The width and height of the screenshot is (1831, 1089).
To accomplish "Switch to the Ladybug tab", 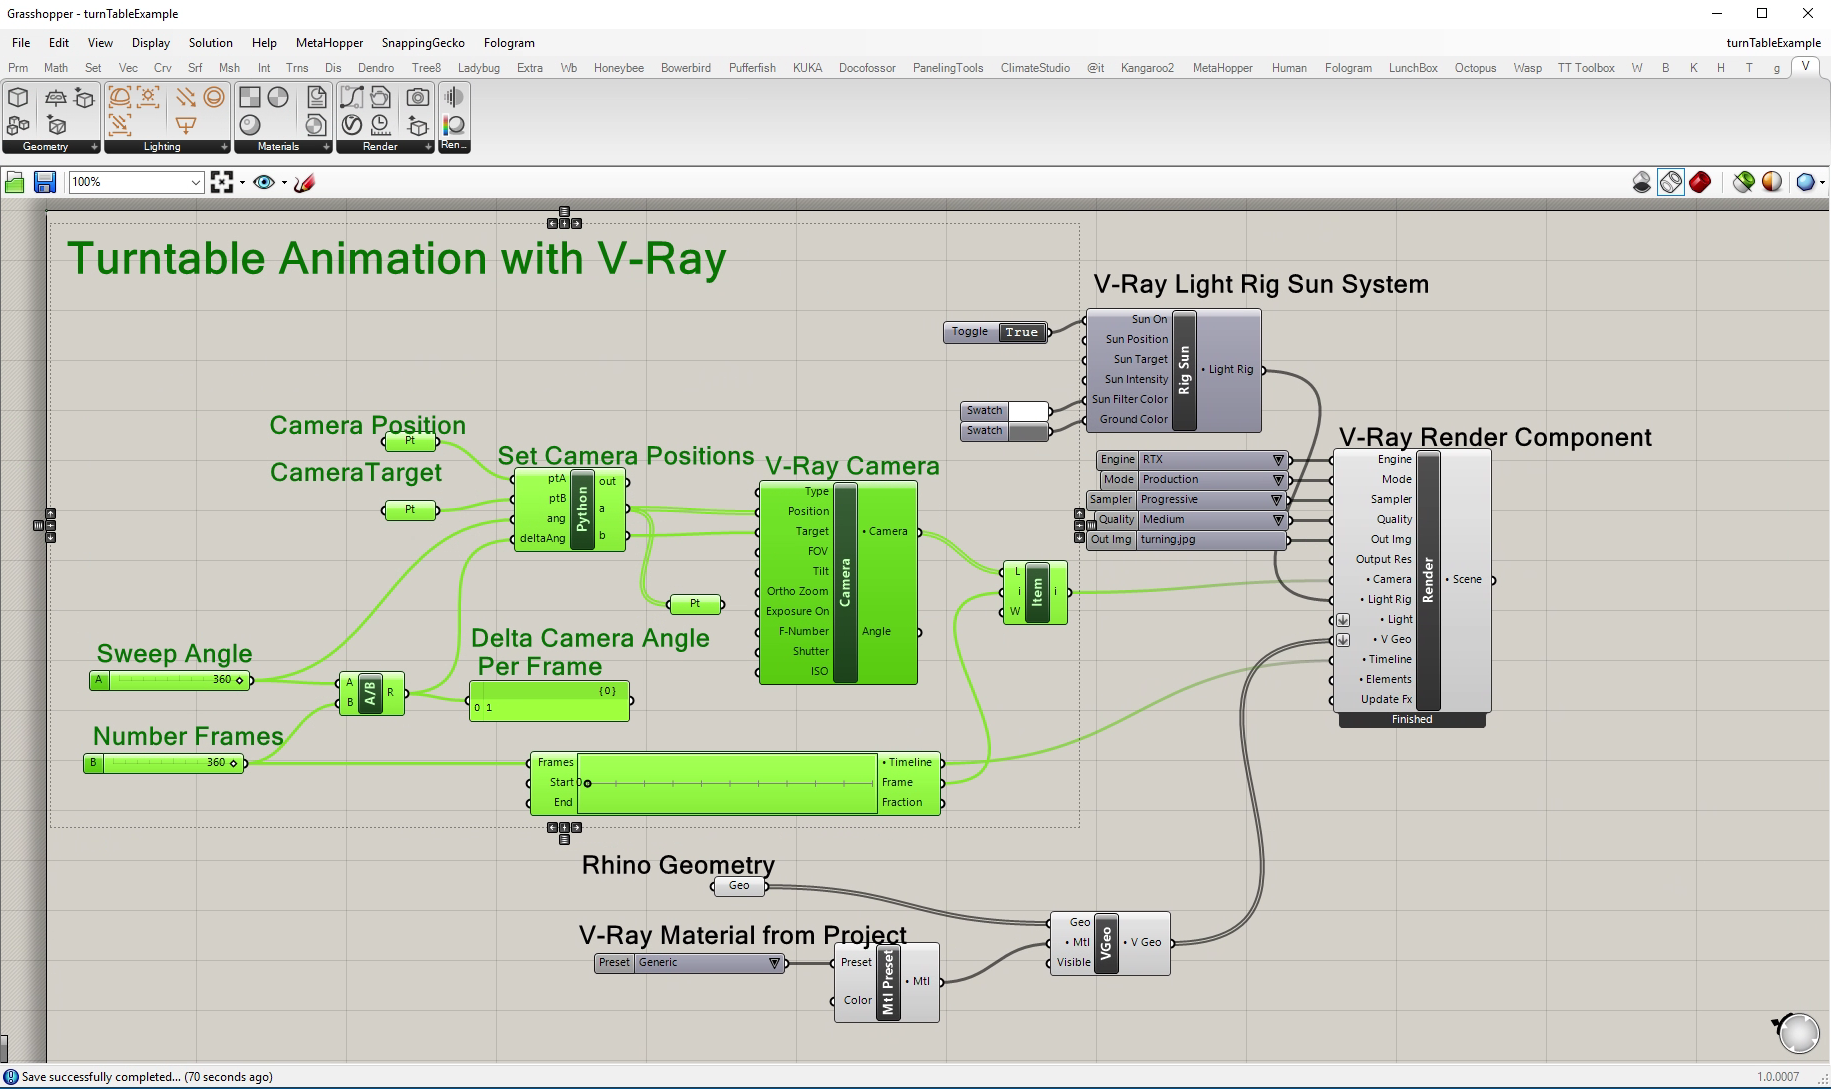I will click(x=479, y=68).
